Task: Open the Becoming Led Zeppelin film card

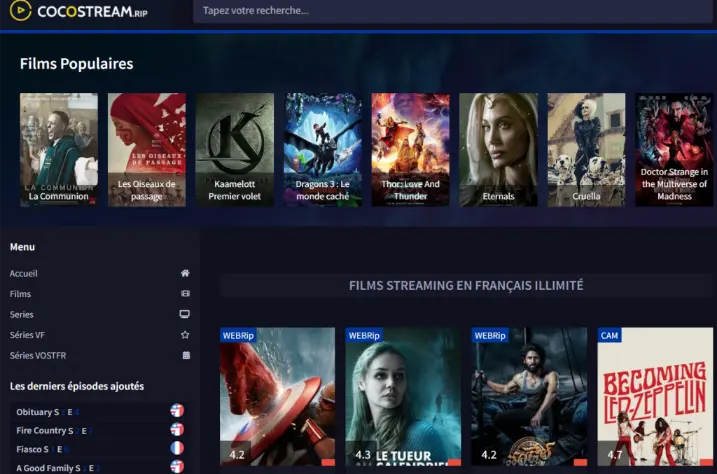Action: click(x=655, y=396)
